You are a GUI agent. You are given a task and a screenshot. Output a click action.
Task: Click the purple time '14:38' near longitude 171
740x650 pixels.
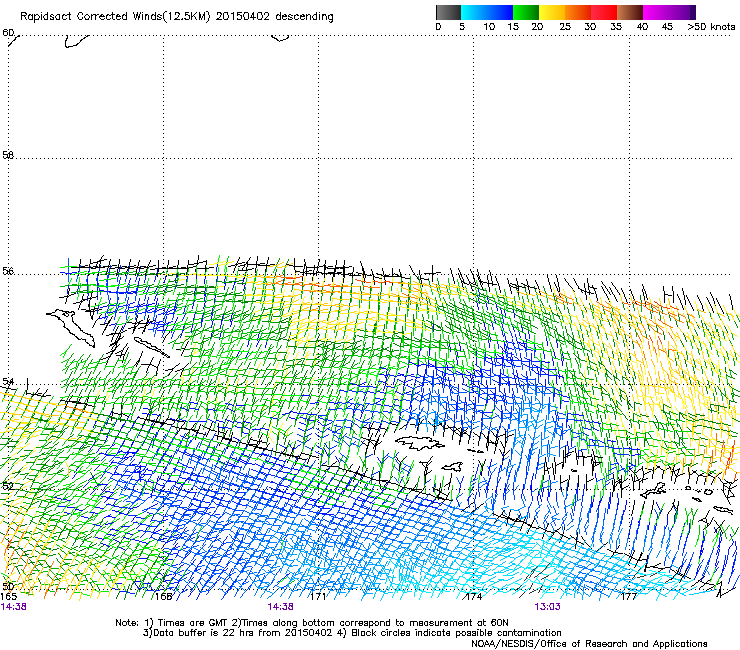280,607
